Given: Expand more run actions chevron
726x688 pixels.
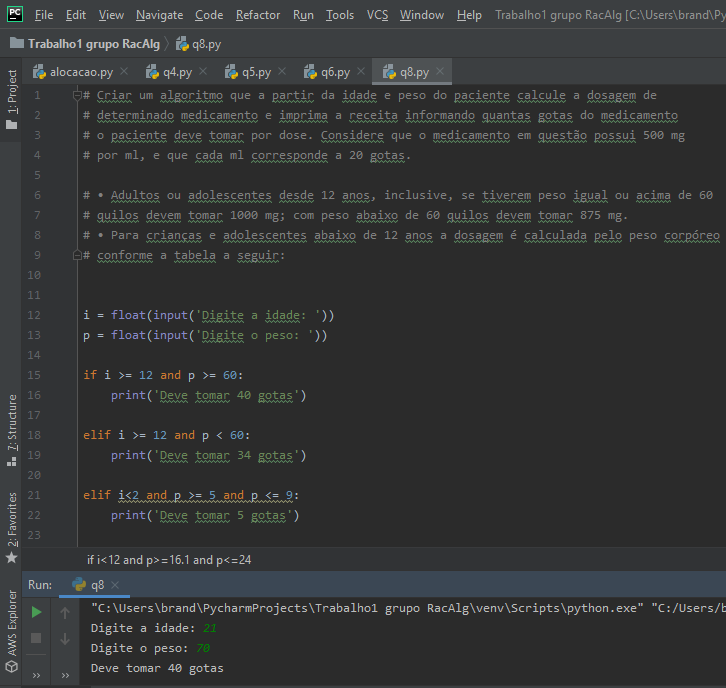Looking at the screenshot, I should [x=36, y=675].
